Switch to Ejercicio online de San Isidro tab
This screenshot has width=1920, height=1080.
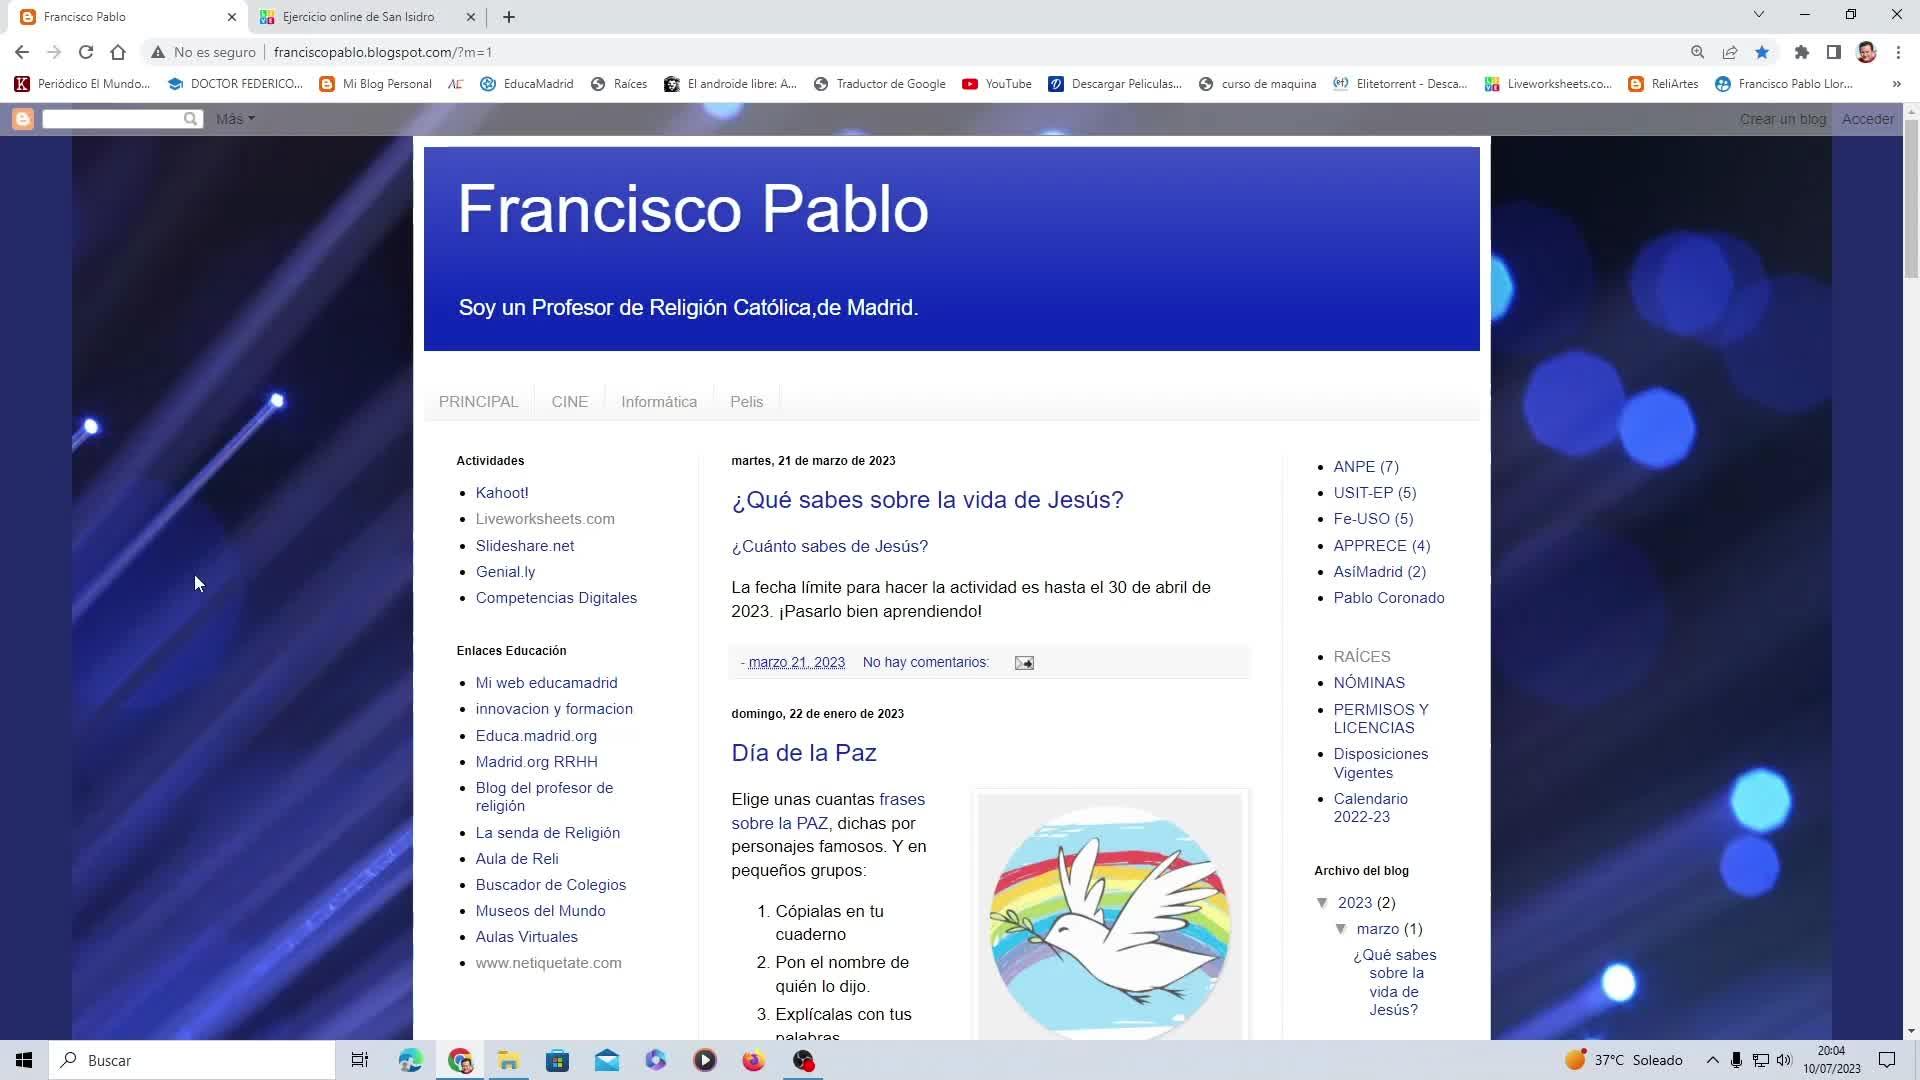[x=358, y=17]
